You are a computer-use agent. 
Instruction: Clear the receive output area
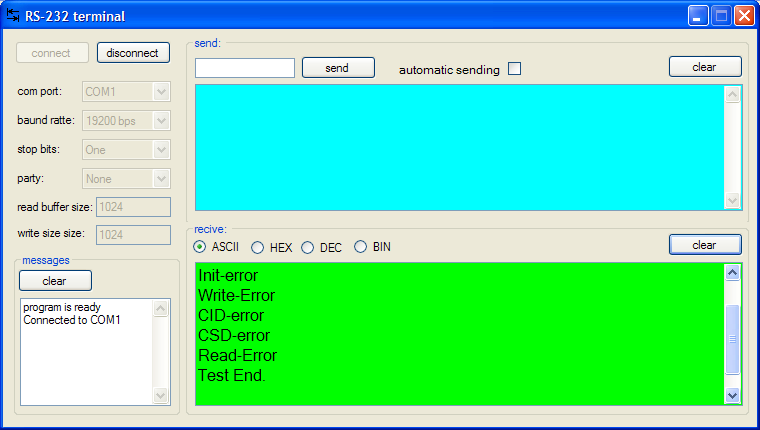click(705, 245)
